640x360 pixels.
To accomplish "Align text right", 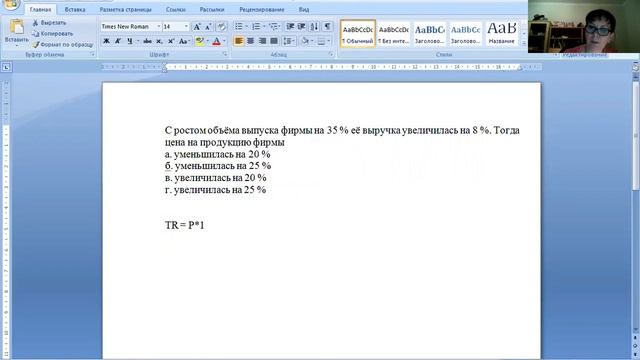I will click(262, 41).
